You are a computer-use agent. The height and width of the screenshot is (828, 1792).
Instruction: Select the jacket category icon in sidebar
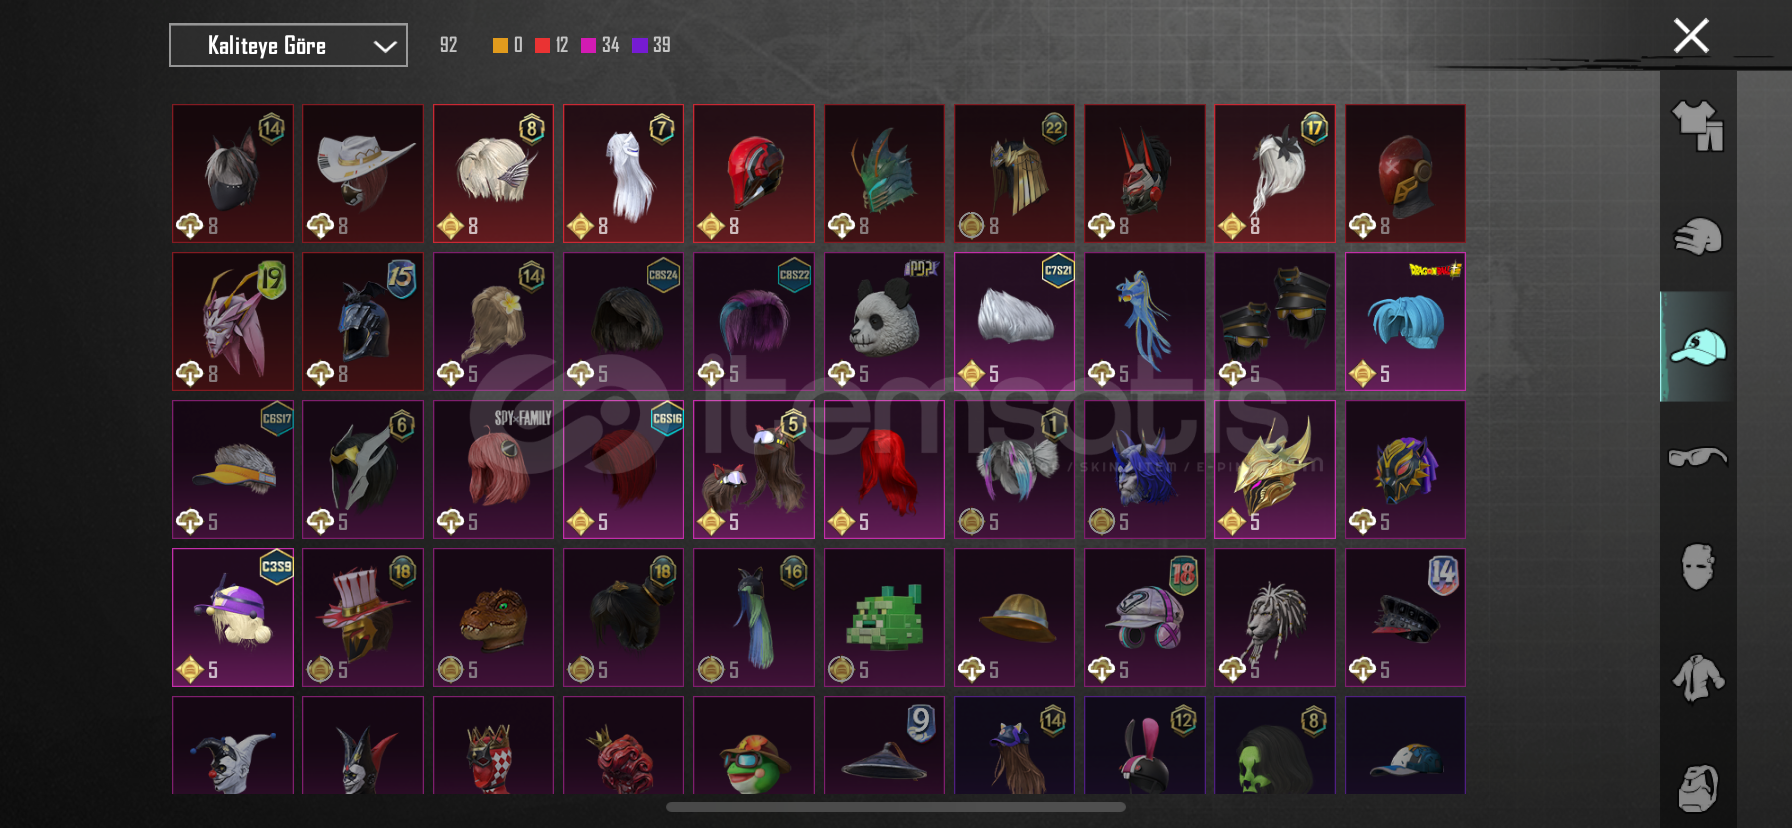(1698, 678)
